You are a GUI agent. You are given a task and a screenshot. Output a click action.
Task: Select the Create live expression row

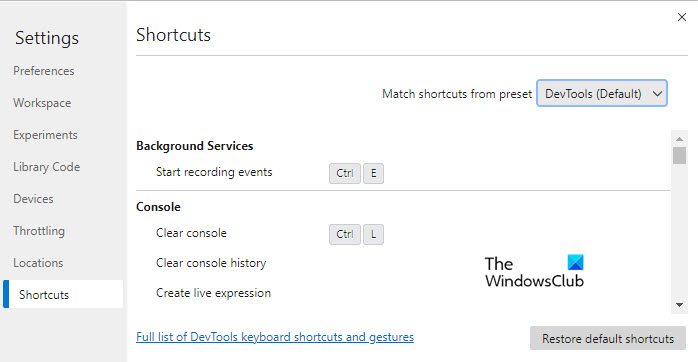tap(403, 293)
